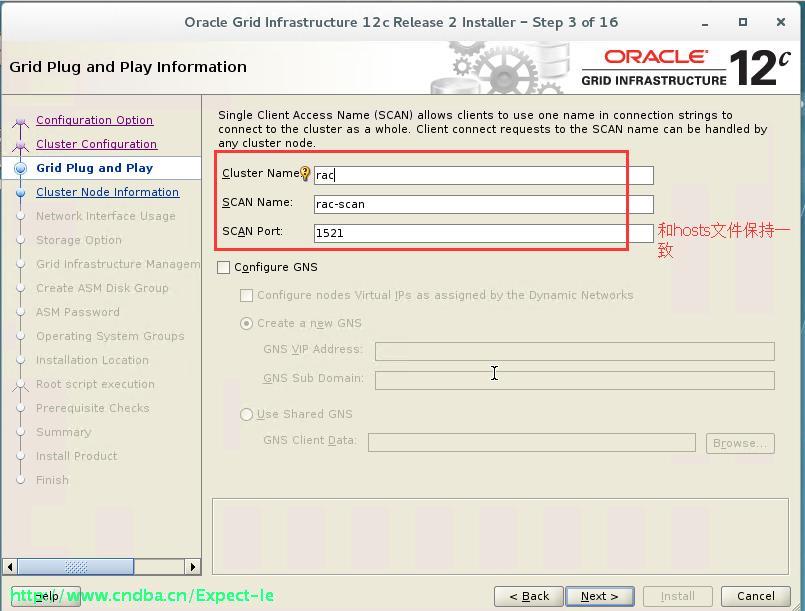This screenshot has width=805, height=611.
Task: Click Prerequisite Checks step
Action: (x=92, y=408)
